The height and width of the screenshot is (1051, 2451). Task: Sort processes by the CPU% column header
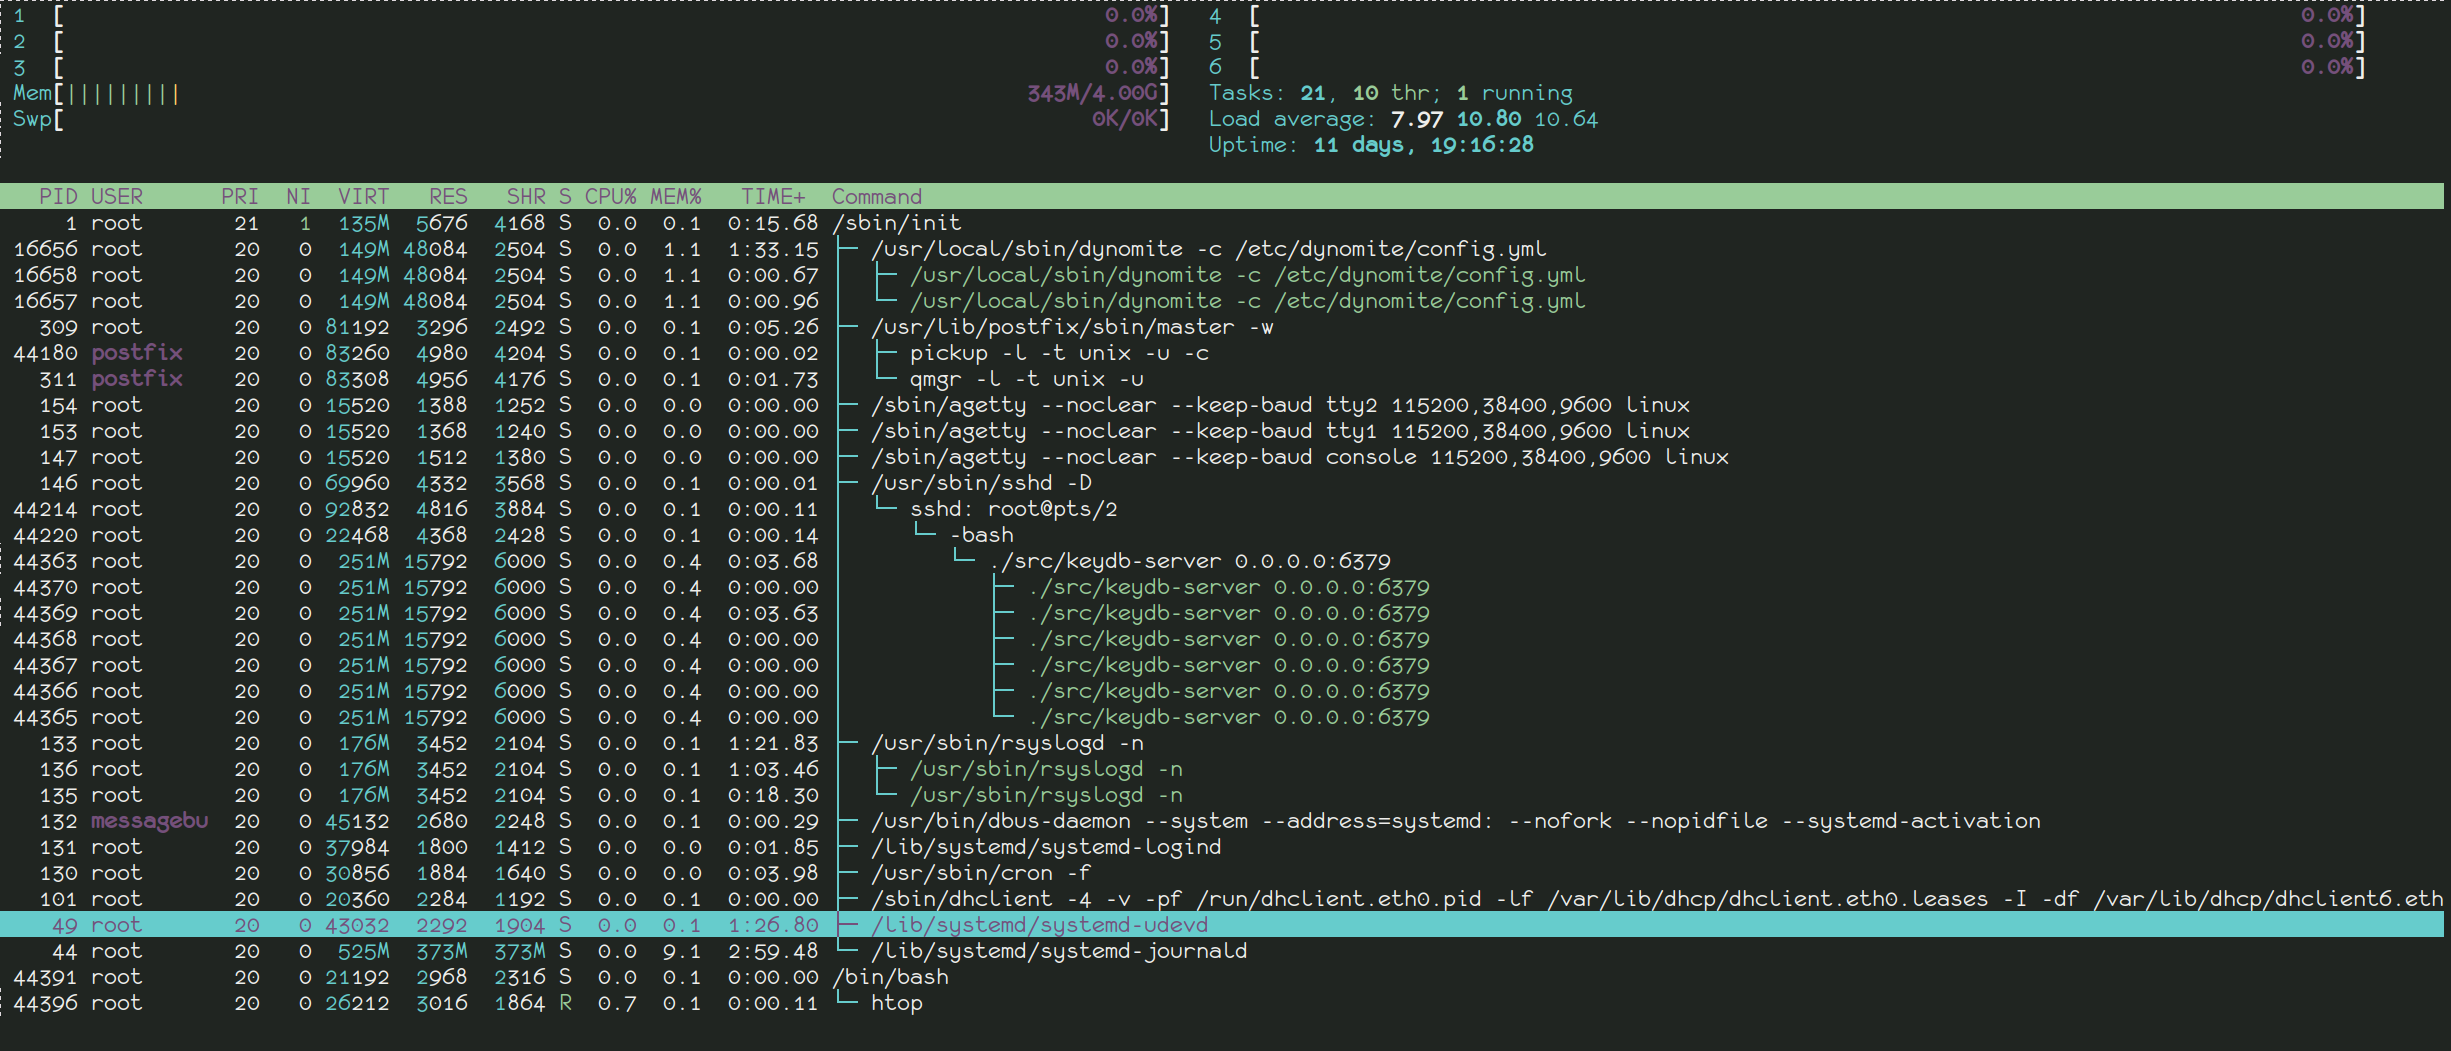611,196
